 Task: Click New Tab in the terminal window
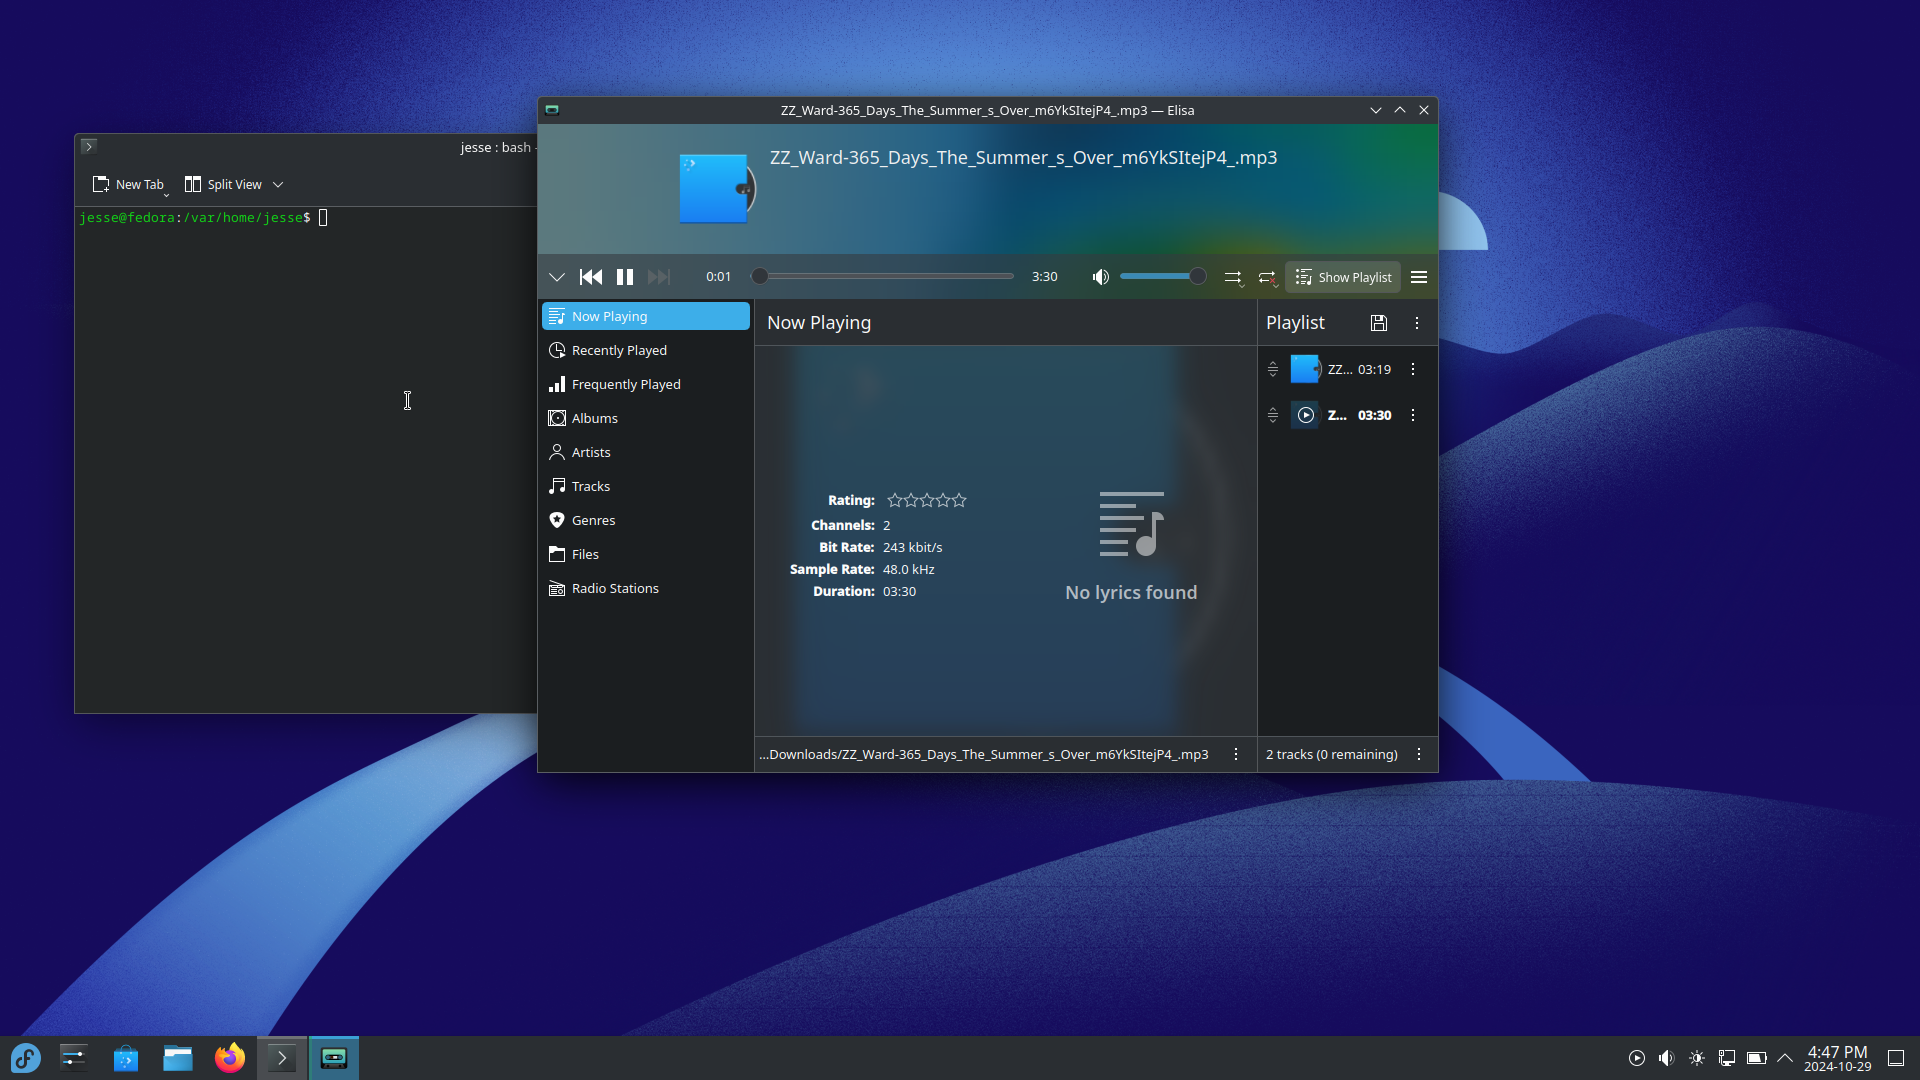tap(128, 184)
